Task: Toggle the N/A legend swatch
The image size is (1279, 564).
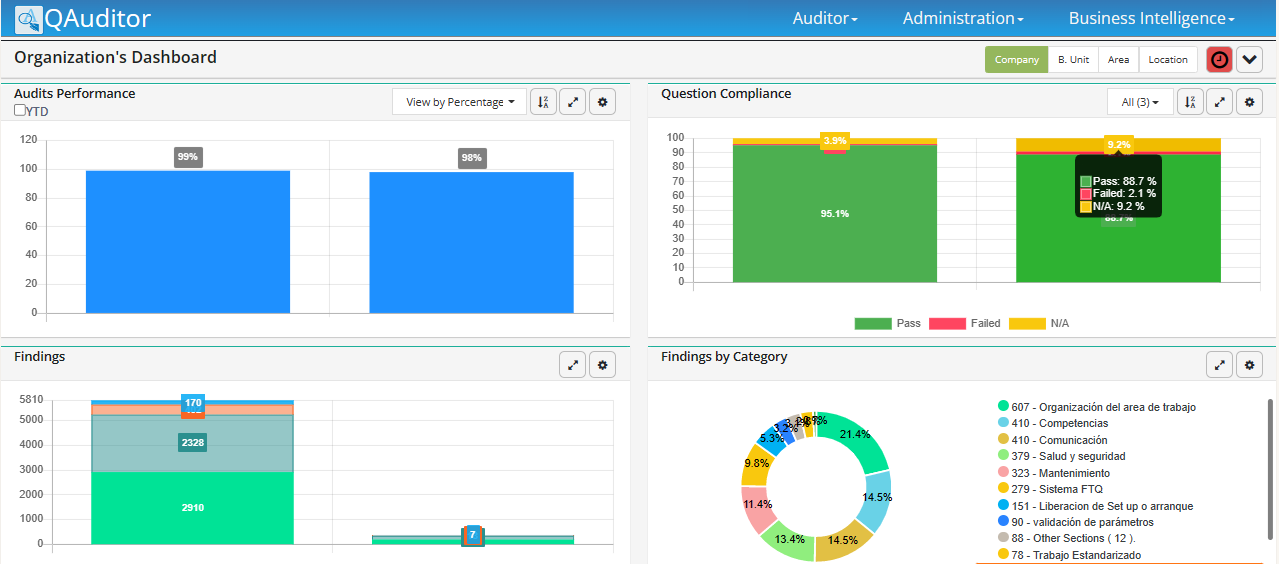Action: pyautogui.click(x=1026, y=323)
